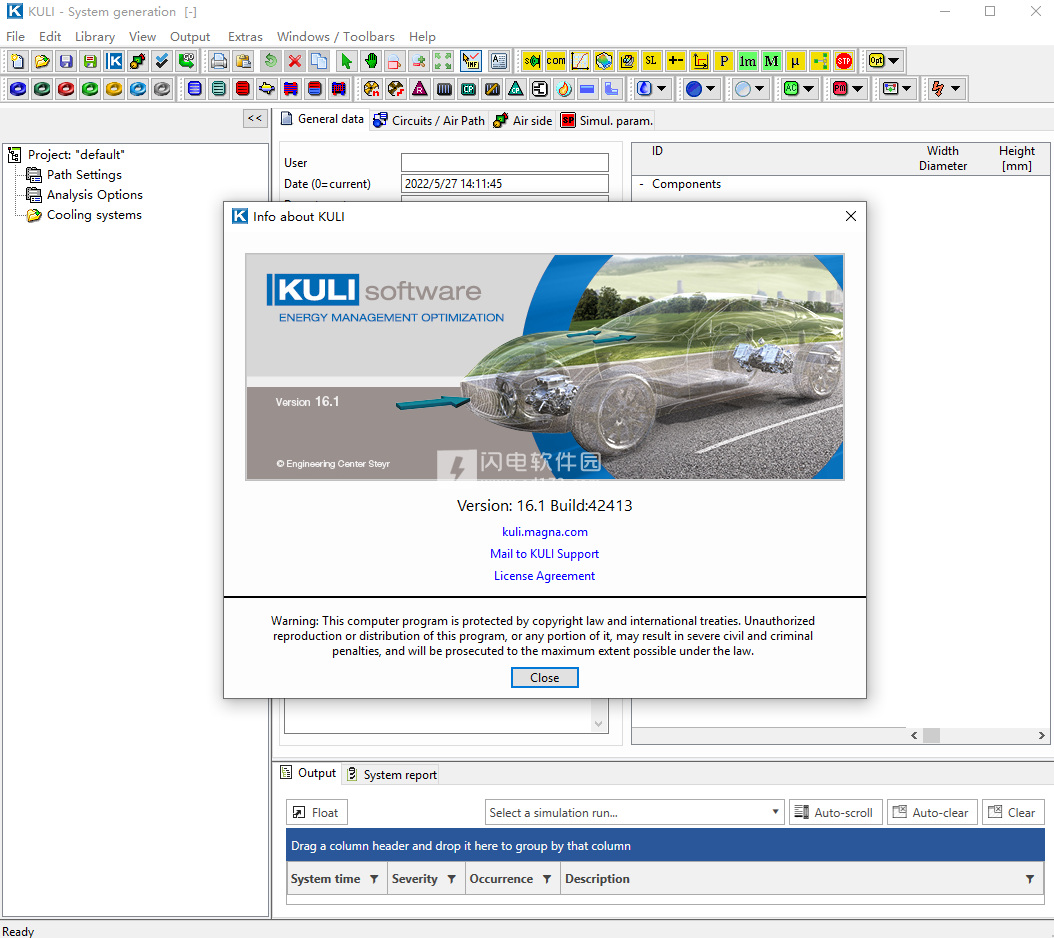Click the clipboard paste icon
The height and width of the screenshot is (938, 1054).
point(243,61)
